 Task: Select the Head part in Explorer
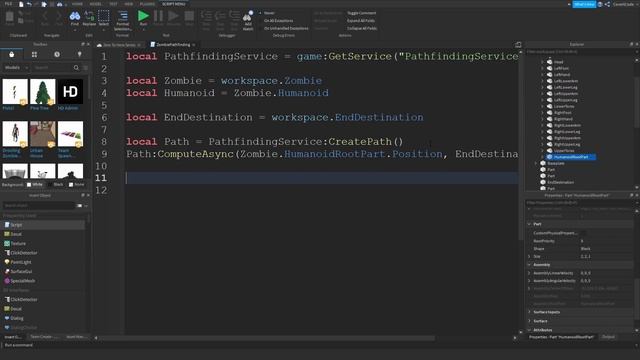tap(558, 62)
